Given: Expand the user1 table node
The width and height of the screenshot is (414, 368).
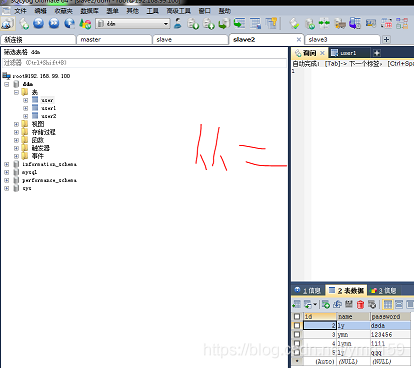Looking at the screenshot, I should [x=25, y=108].
